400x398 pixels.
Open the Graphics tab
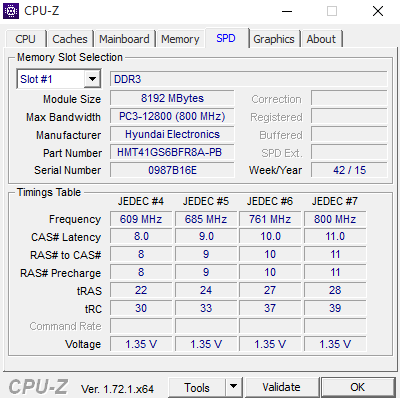coord(274,39)
